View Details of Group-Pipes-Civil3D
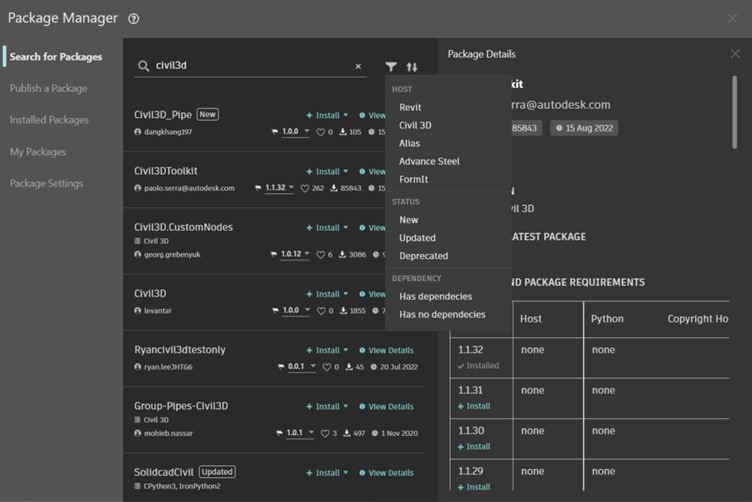The height and width of the screenshot is (502, 752). [386, 407]
